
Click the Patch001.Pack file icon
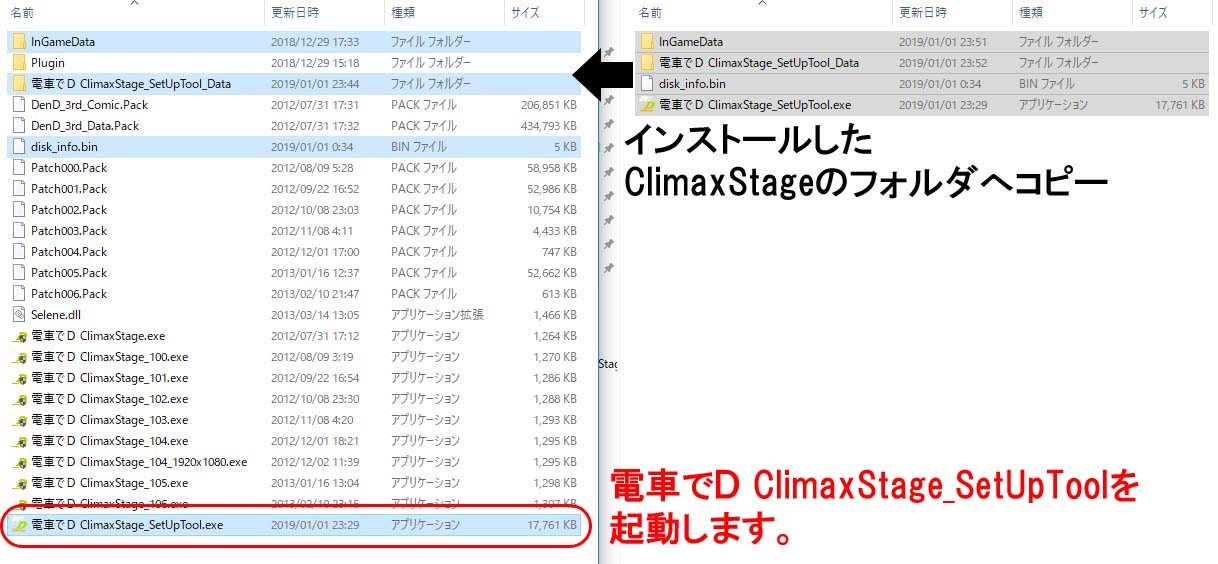click(x=19, y=189)
